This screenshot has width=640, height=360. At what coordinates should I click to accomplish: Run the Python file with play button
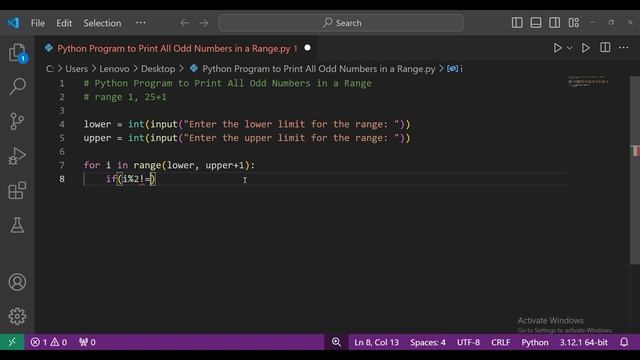pos(557,48)
